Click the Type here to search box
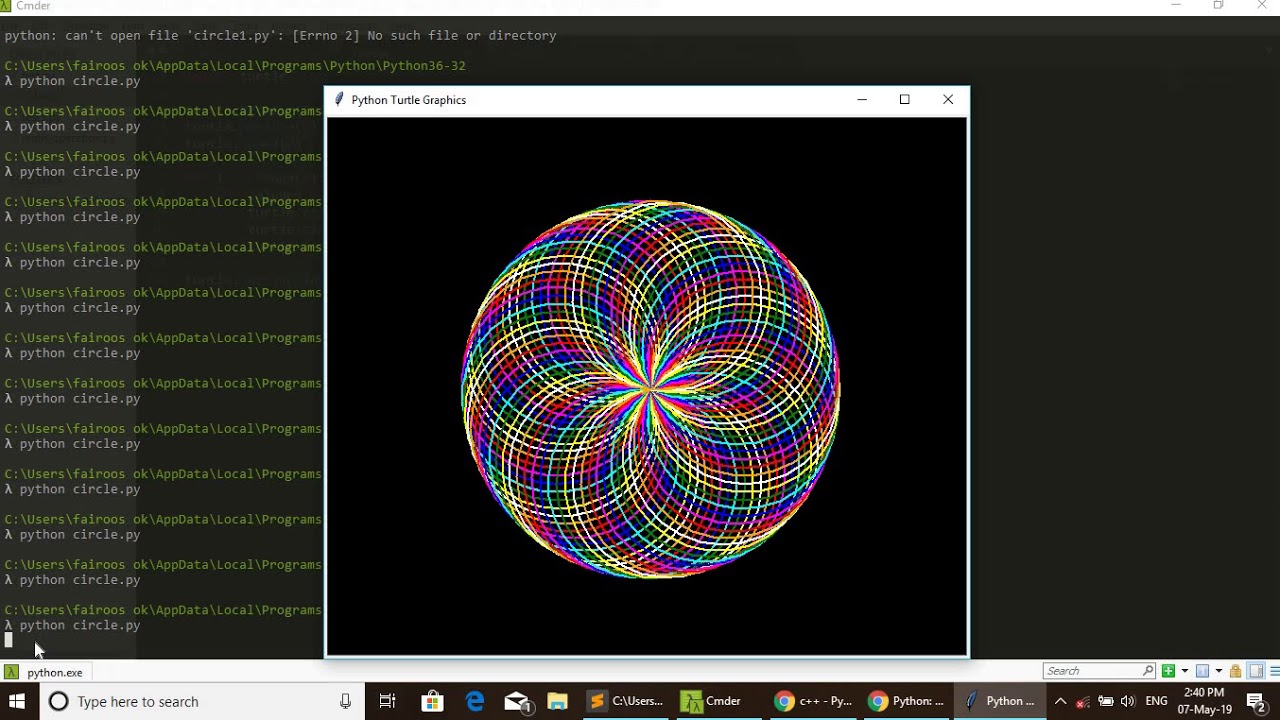This screenshot has width=1280, height=720. 200,701
